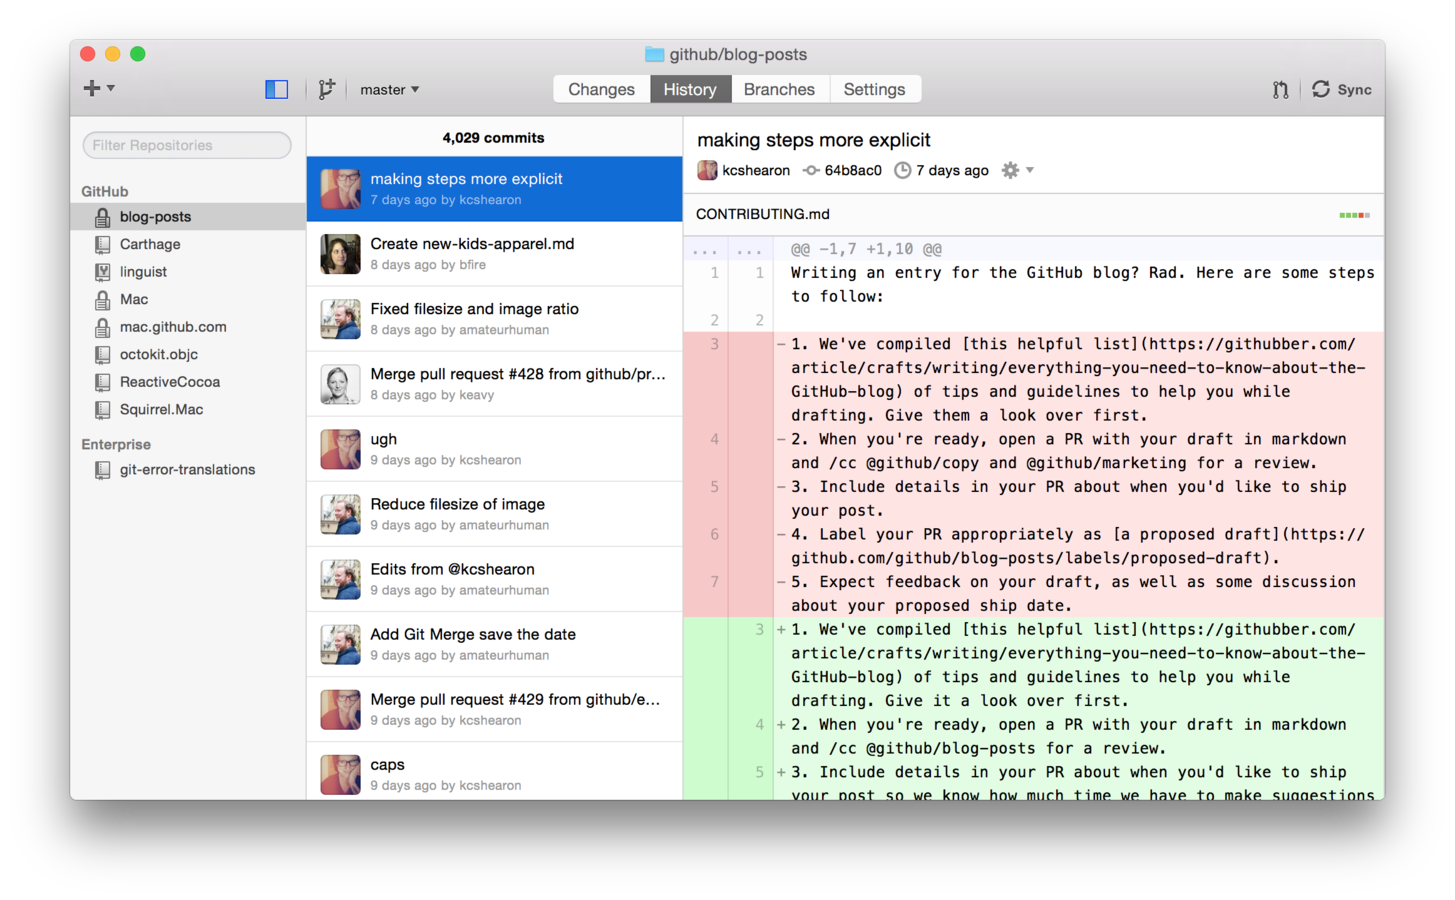The height and width of the screenshot is (900, 1455).
Task: Select commit 'Reduce filesize of image'
Action: (x=494, y=513)
